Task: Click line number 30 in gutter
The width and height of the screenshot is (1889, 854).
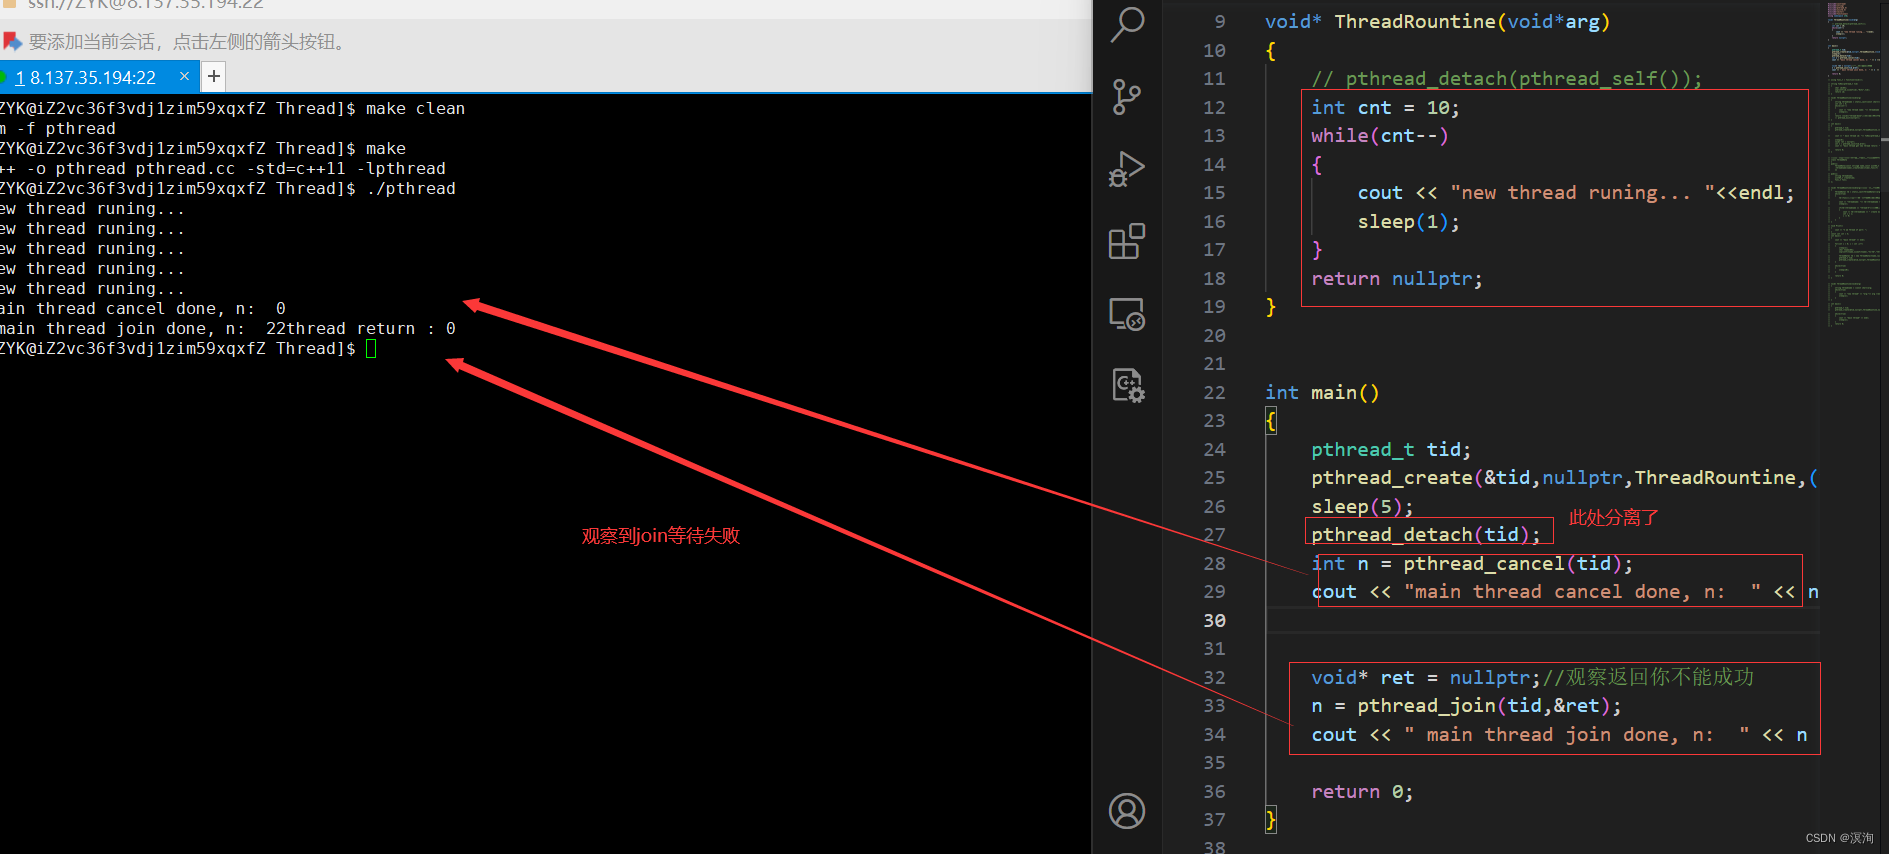Action: 1214,620
